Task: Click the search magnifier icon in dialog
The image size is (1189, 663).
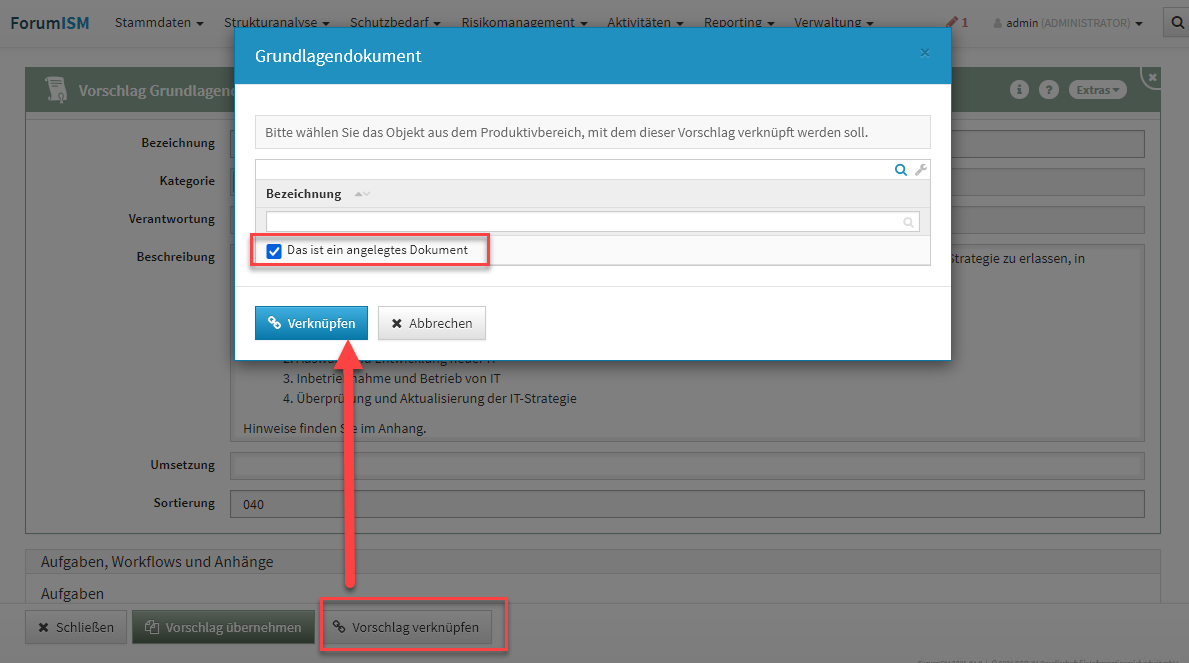Action: [x=900, y=170]
